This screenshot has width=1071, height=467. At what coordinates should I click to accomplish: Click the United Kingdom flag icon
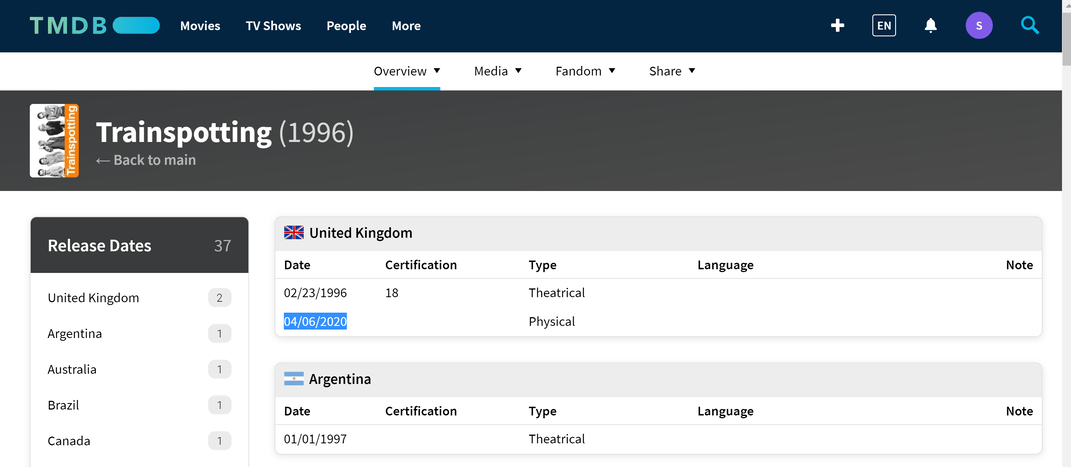pos(294,233)
